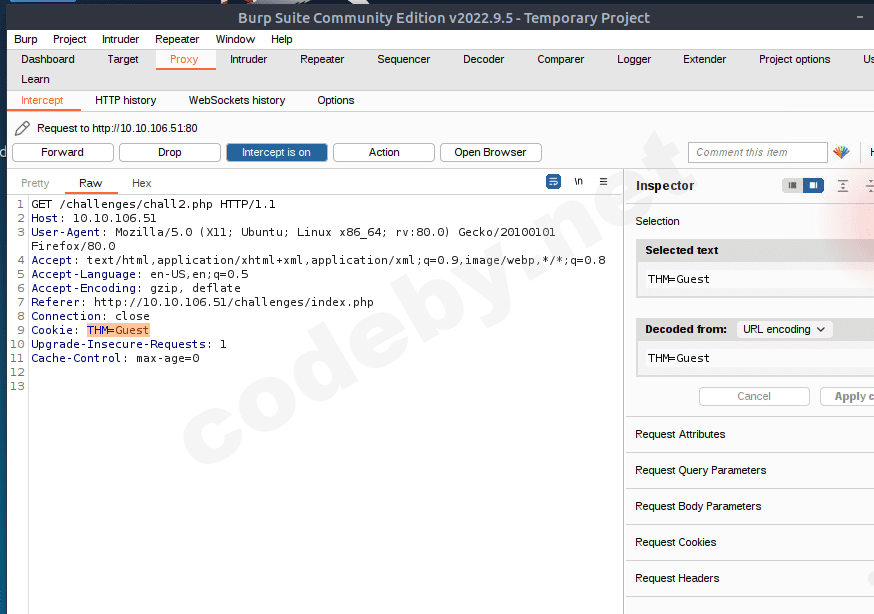Click the GET /challenges/chall2.php request line
This screenshot has height=614, width=874.
(x=153, y=204)
